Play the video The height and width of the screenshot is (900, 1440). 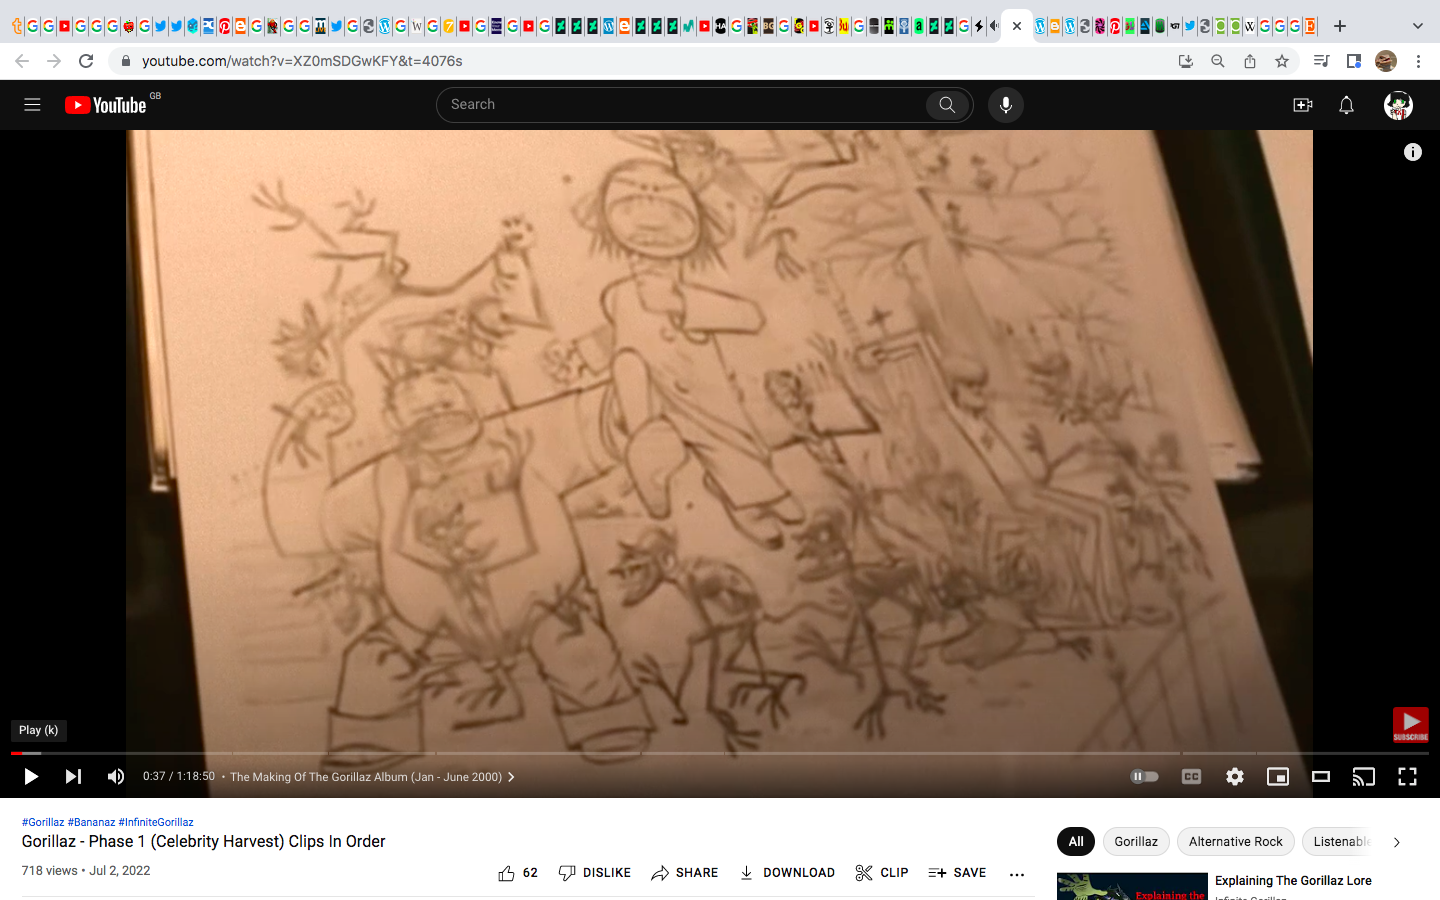[x=31, y=777]
